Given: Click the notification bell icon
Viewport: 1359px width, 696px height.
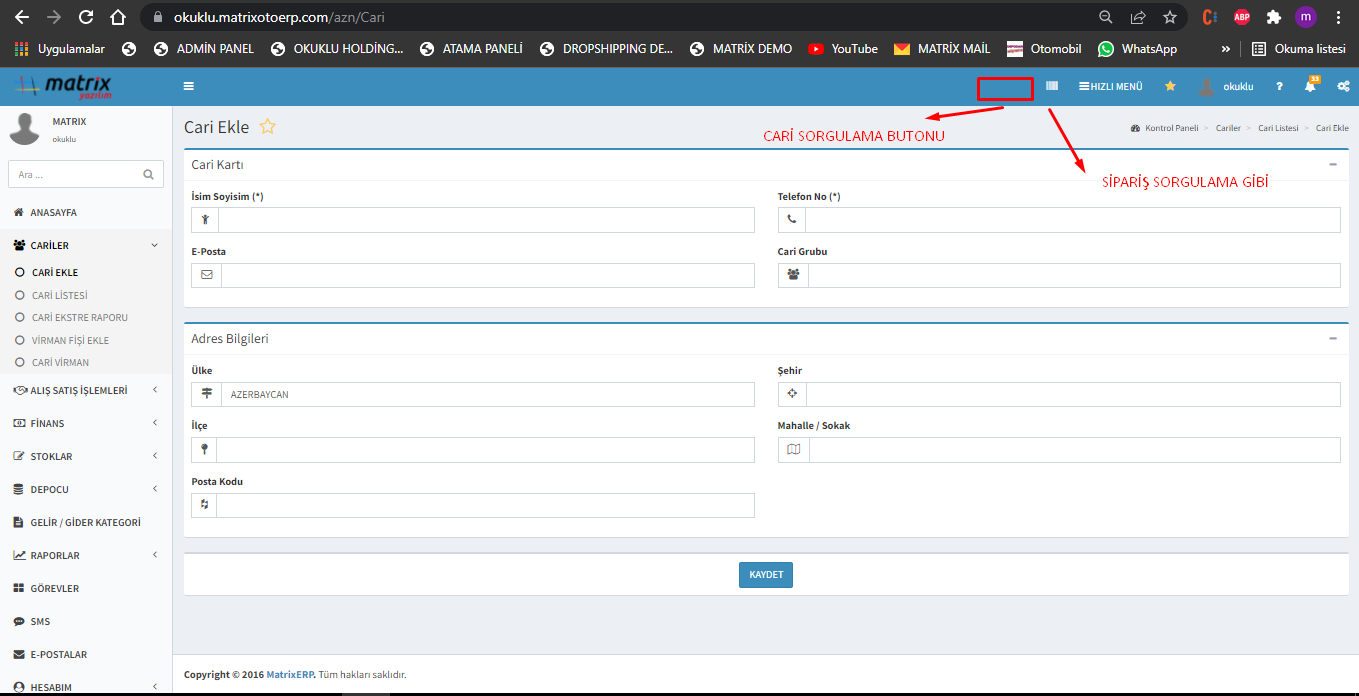Looking at the screenshot, I should tap(1310, 87).
